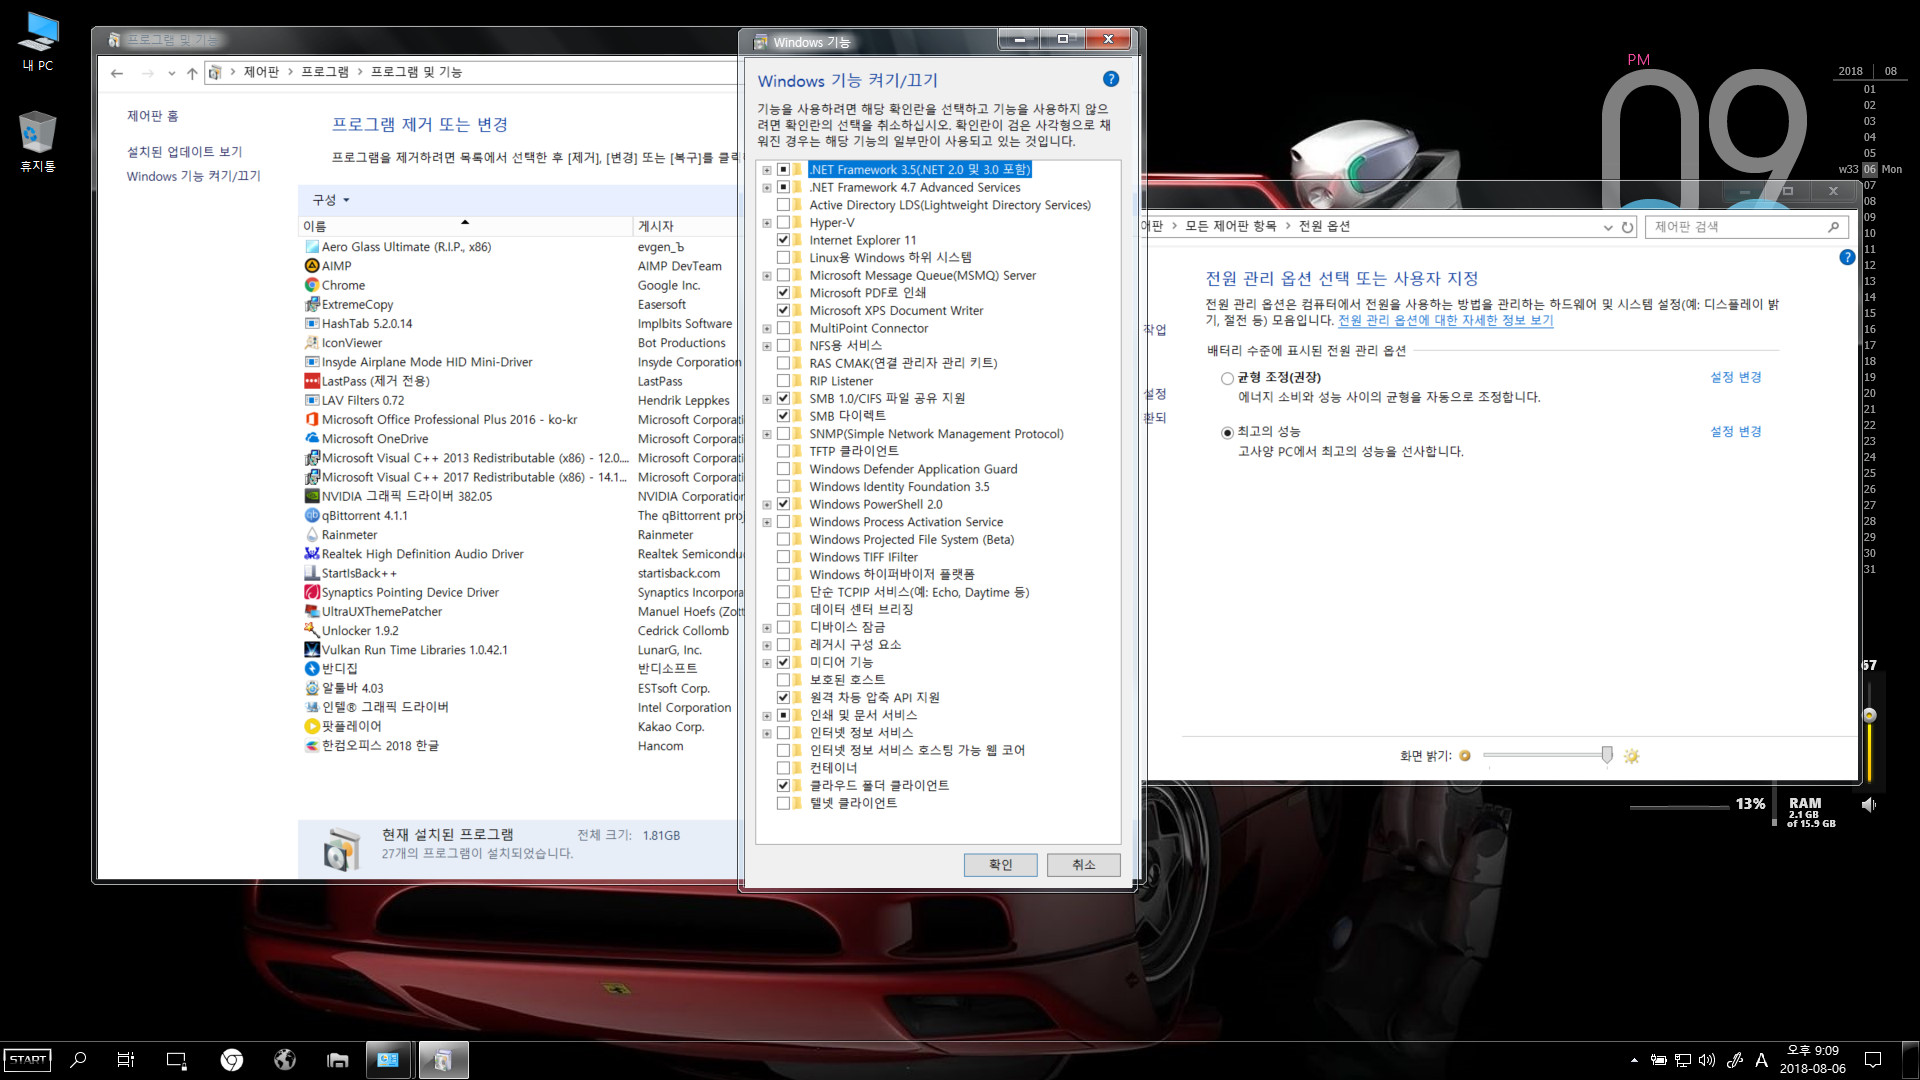Select the qBittorrent 4.1.1 program icon
The height and width of the screenshot is (1080, 1920).
(x=312, y=516)
